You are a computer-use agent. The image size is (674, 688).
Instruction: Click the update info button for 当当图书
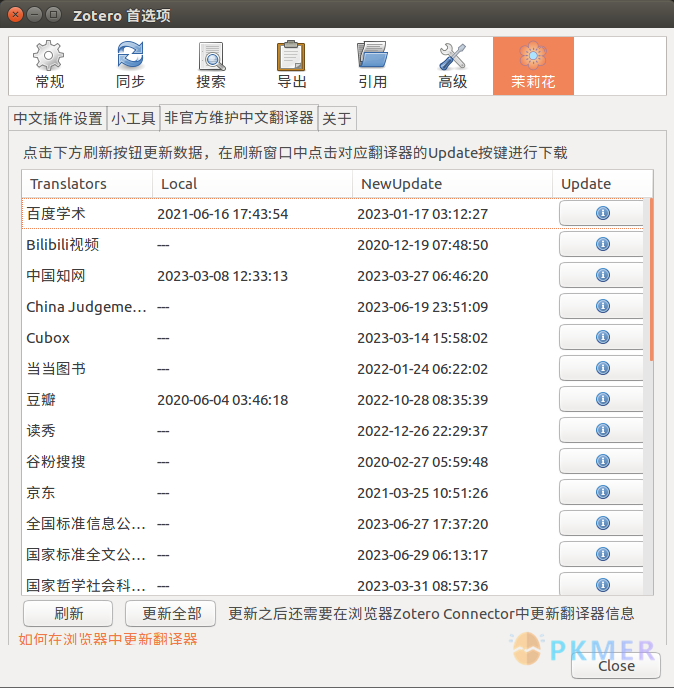[602, 368]
